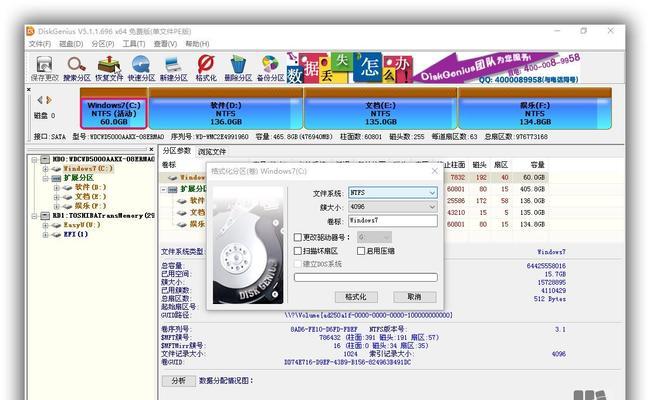650x400 pixels.
Task: Click the 娱乐(F:) drive icon in tree
Action: pos(67,206)
